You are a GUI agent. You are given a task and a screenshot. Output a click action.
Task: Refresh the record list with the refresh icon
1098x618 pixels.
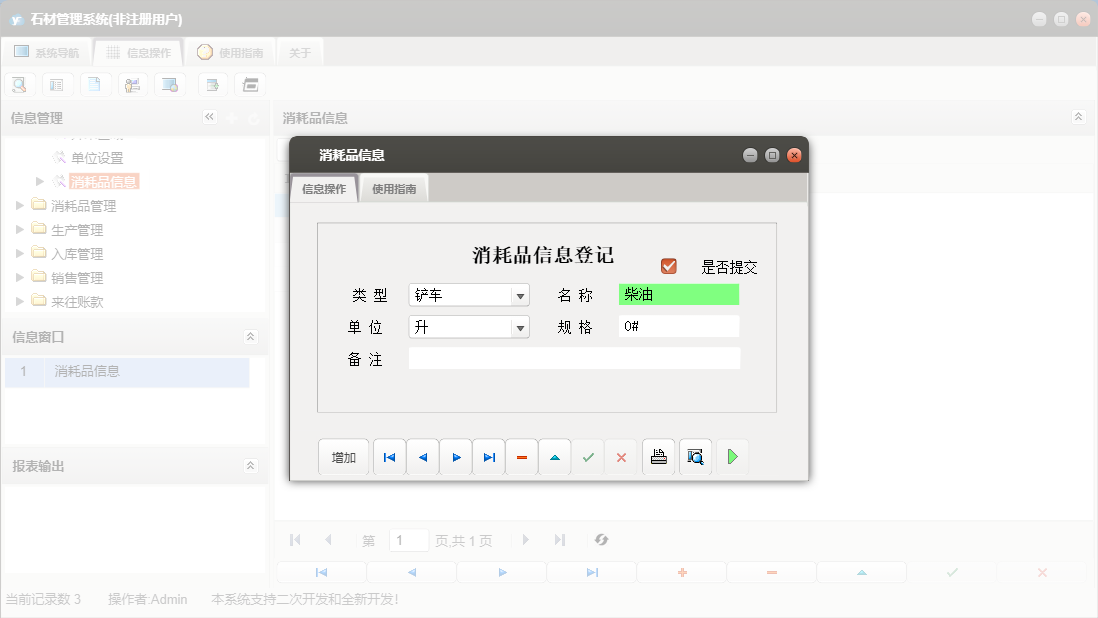pos(601,540)
